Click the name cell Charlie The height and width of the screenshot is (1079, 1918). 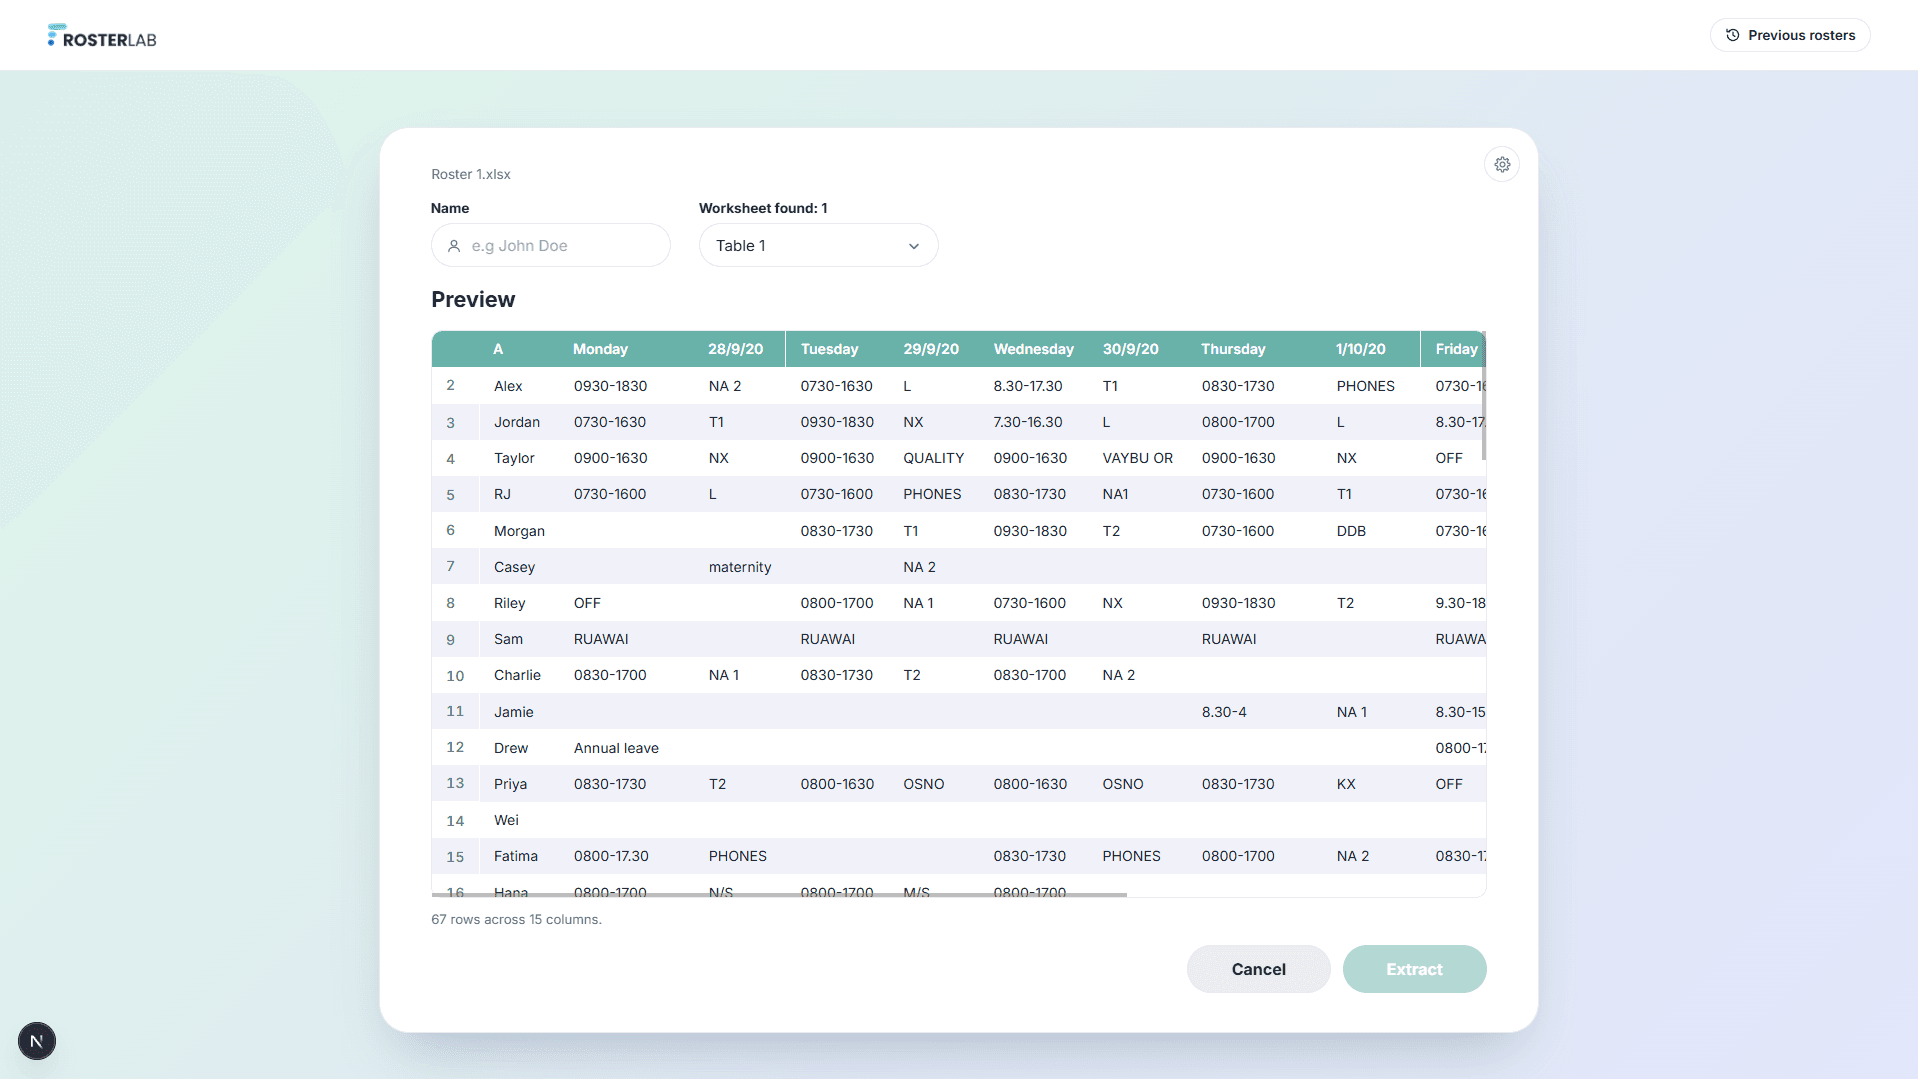tap(517, 675)
